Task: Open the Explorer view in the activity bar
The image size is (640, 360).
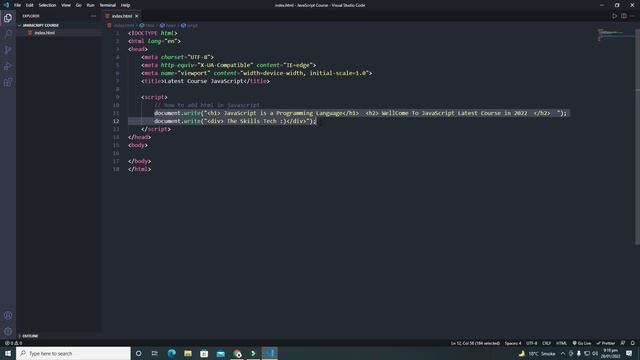Action: (8, 18)
